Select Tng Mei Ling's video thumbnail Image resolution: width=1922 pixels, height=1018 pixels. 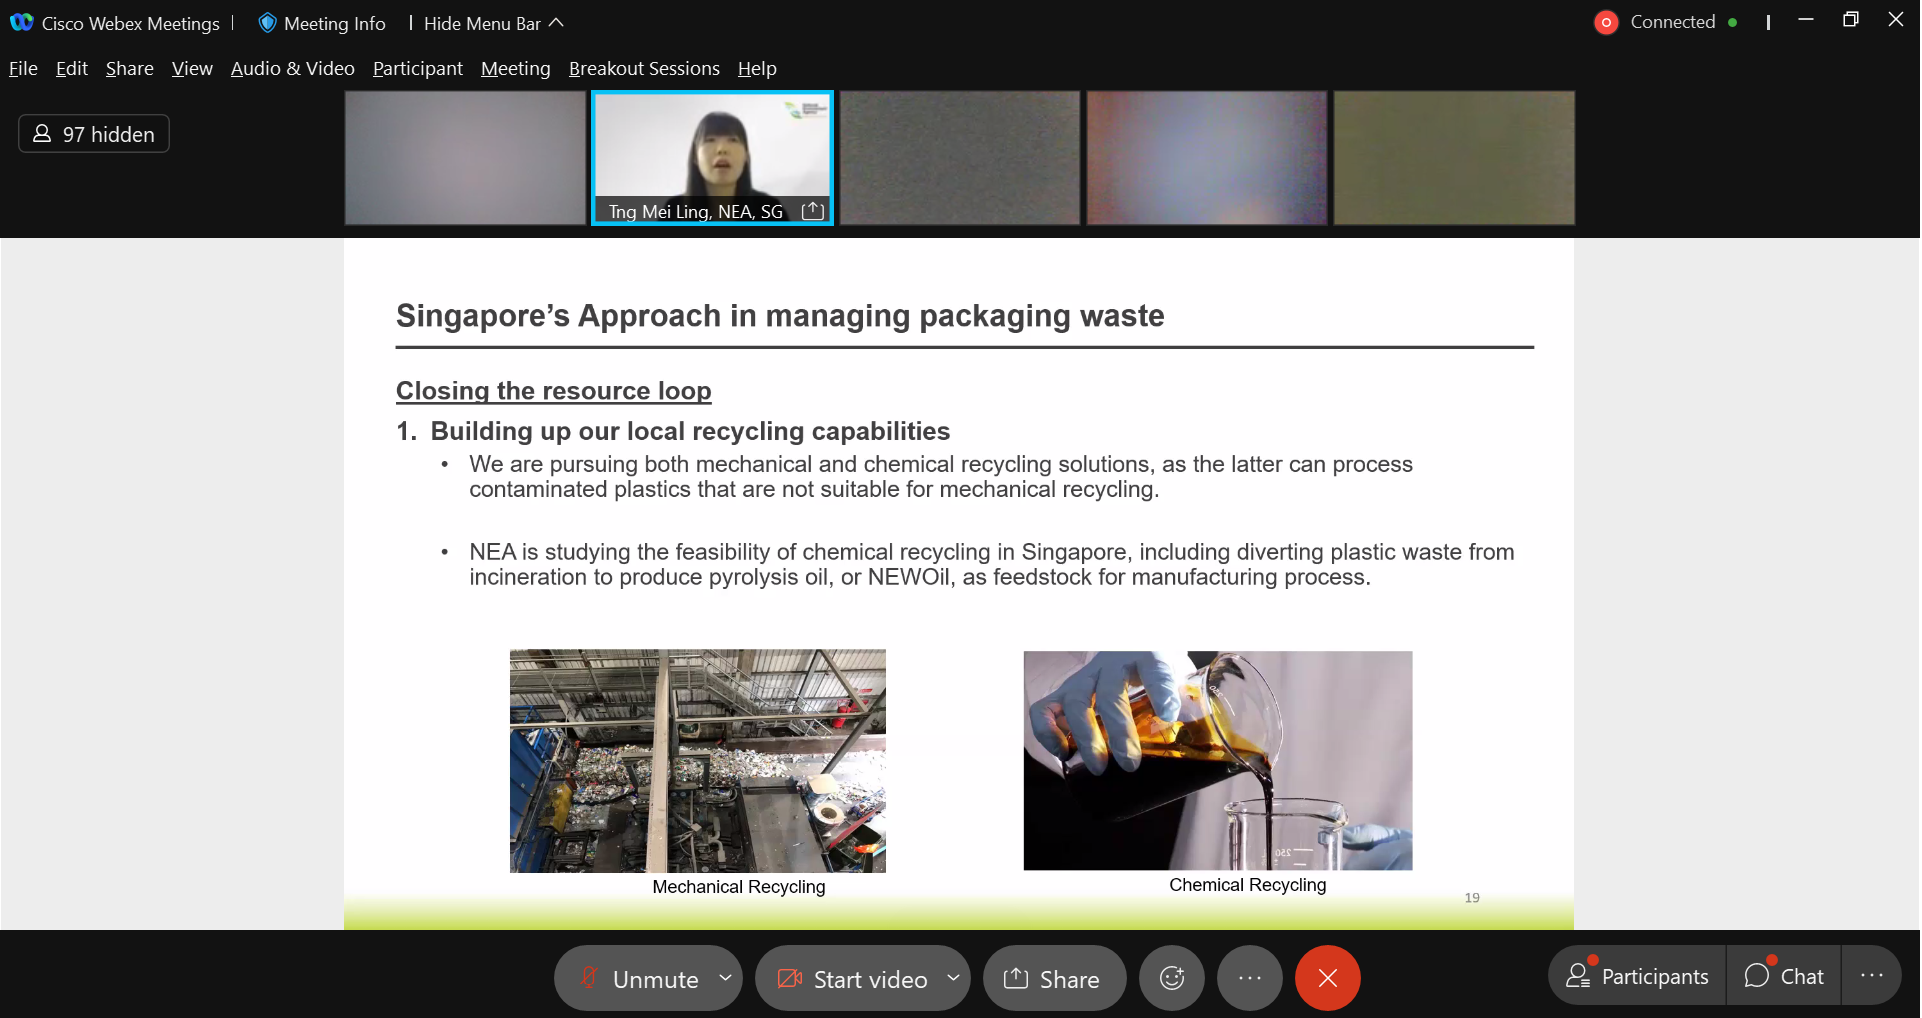[x=711, y=150]
